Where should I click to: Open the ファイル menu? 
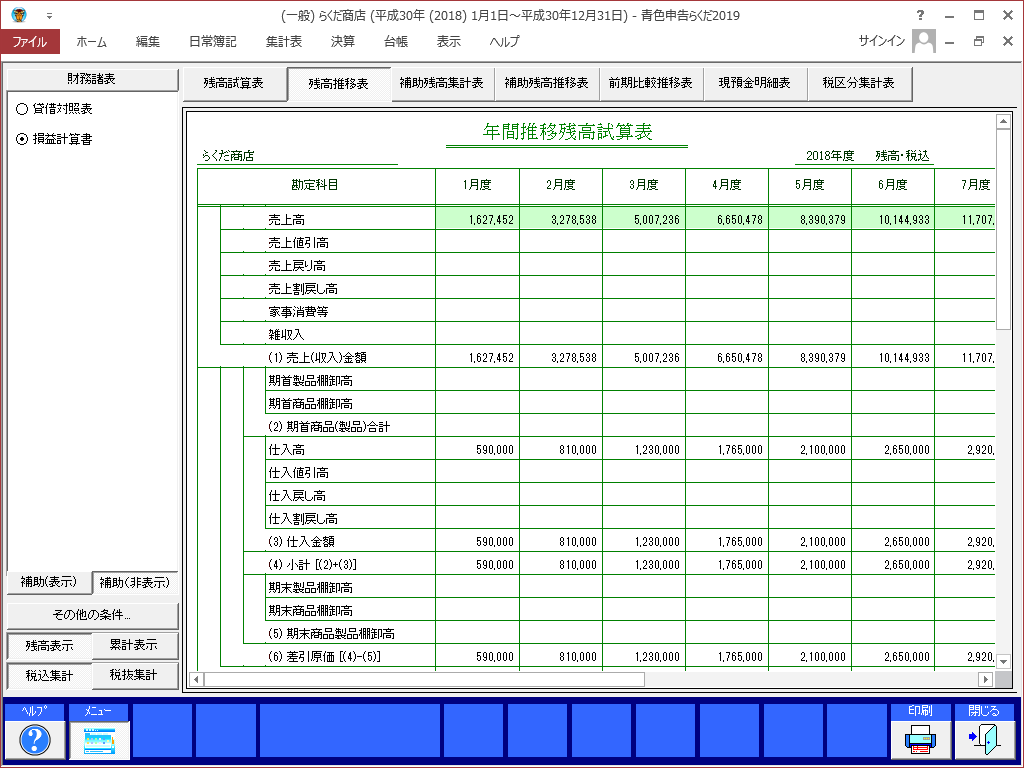(30, 41)
